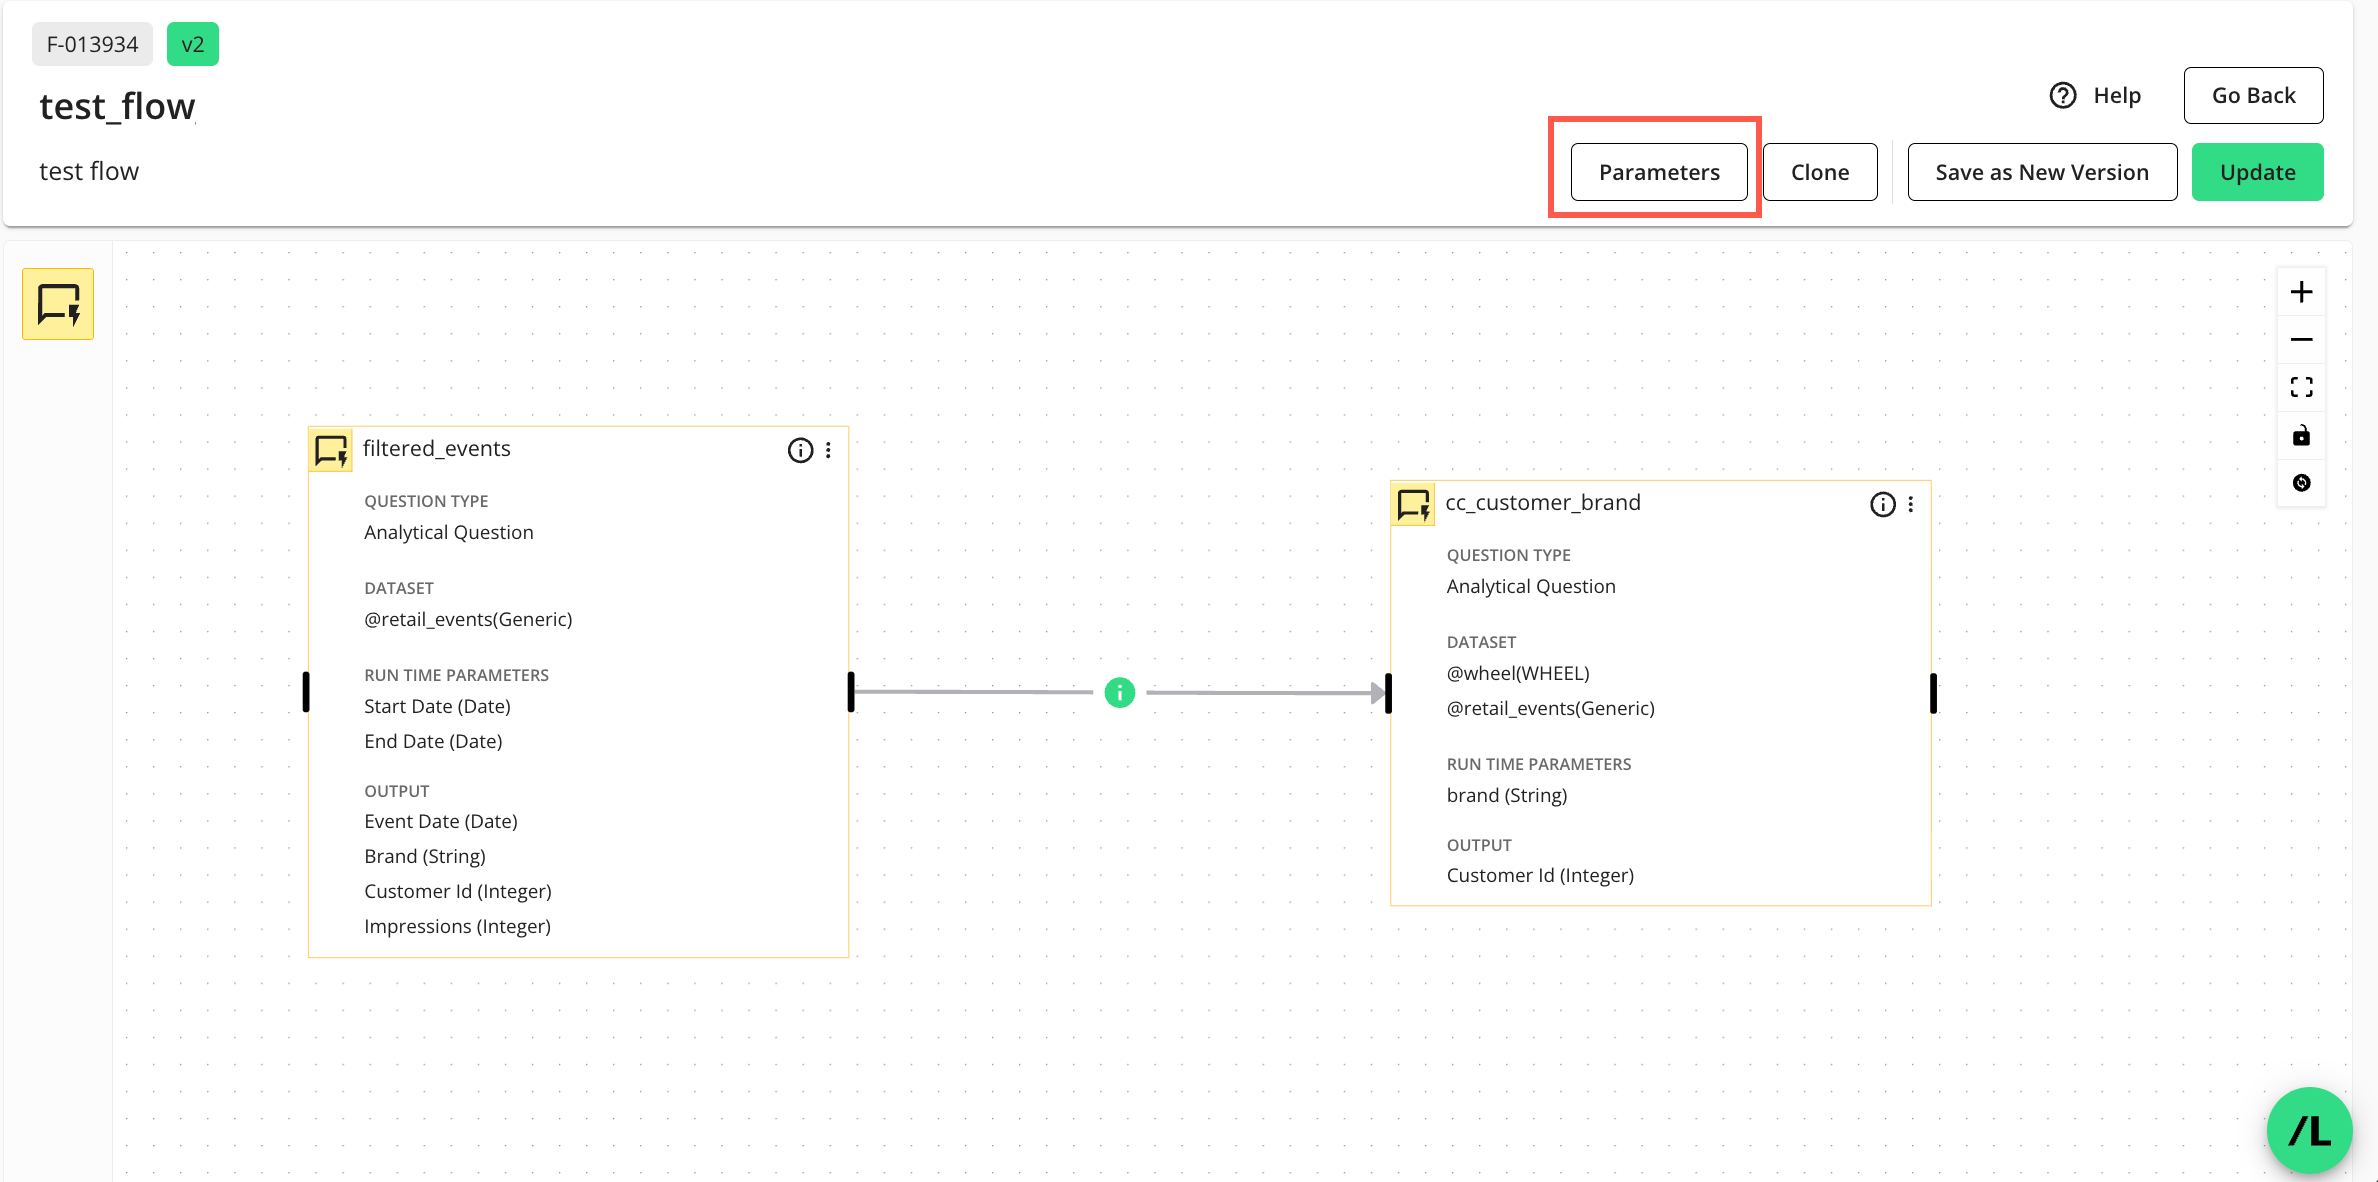Open the Parameters panel

click(1658, 172)
